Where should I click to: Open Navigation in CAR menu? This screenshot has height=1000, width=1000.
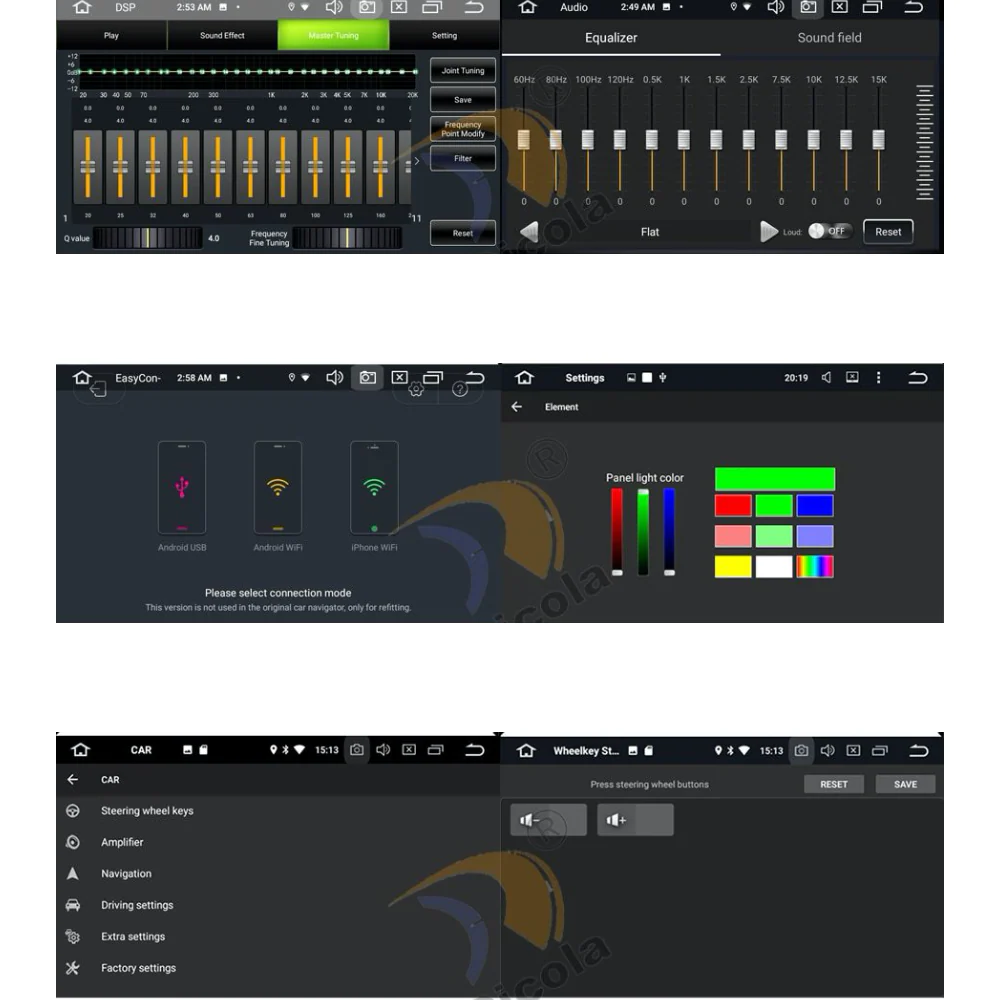(278, 873)
